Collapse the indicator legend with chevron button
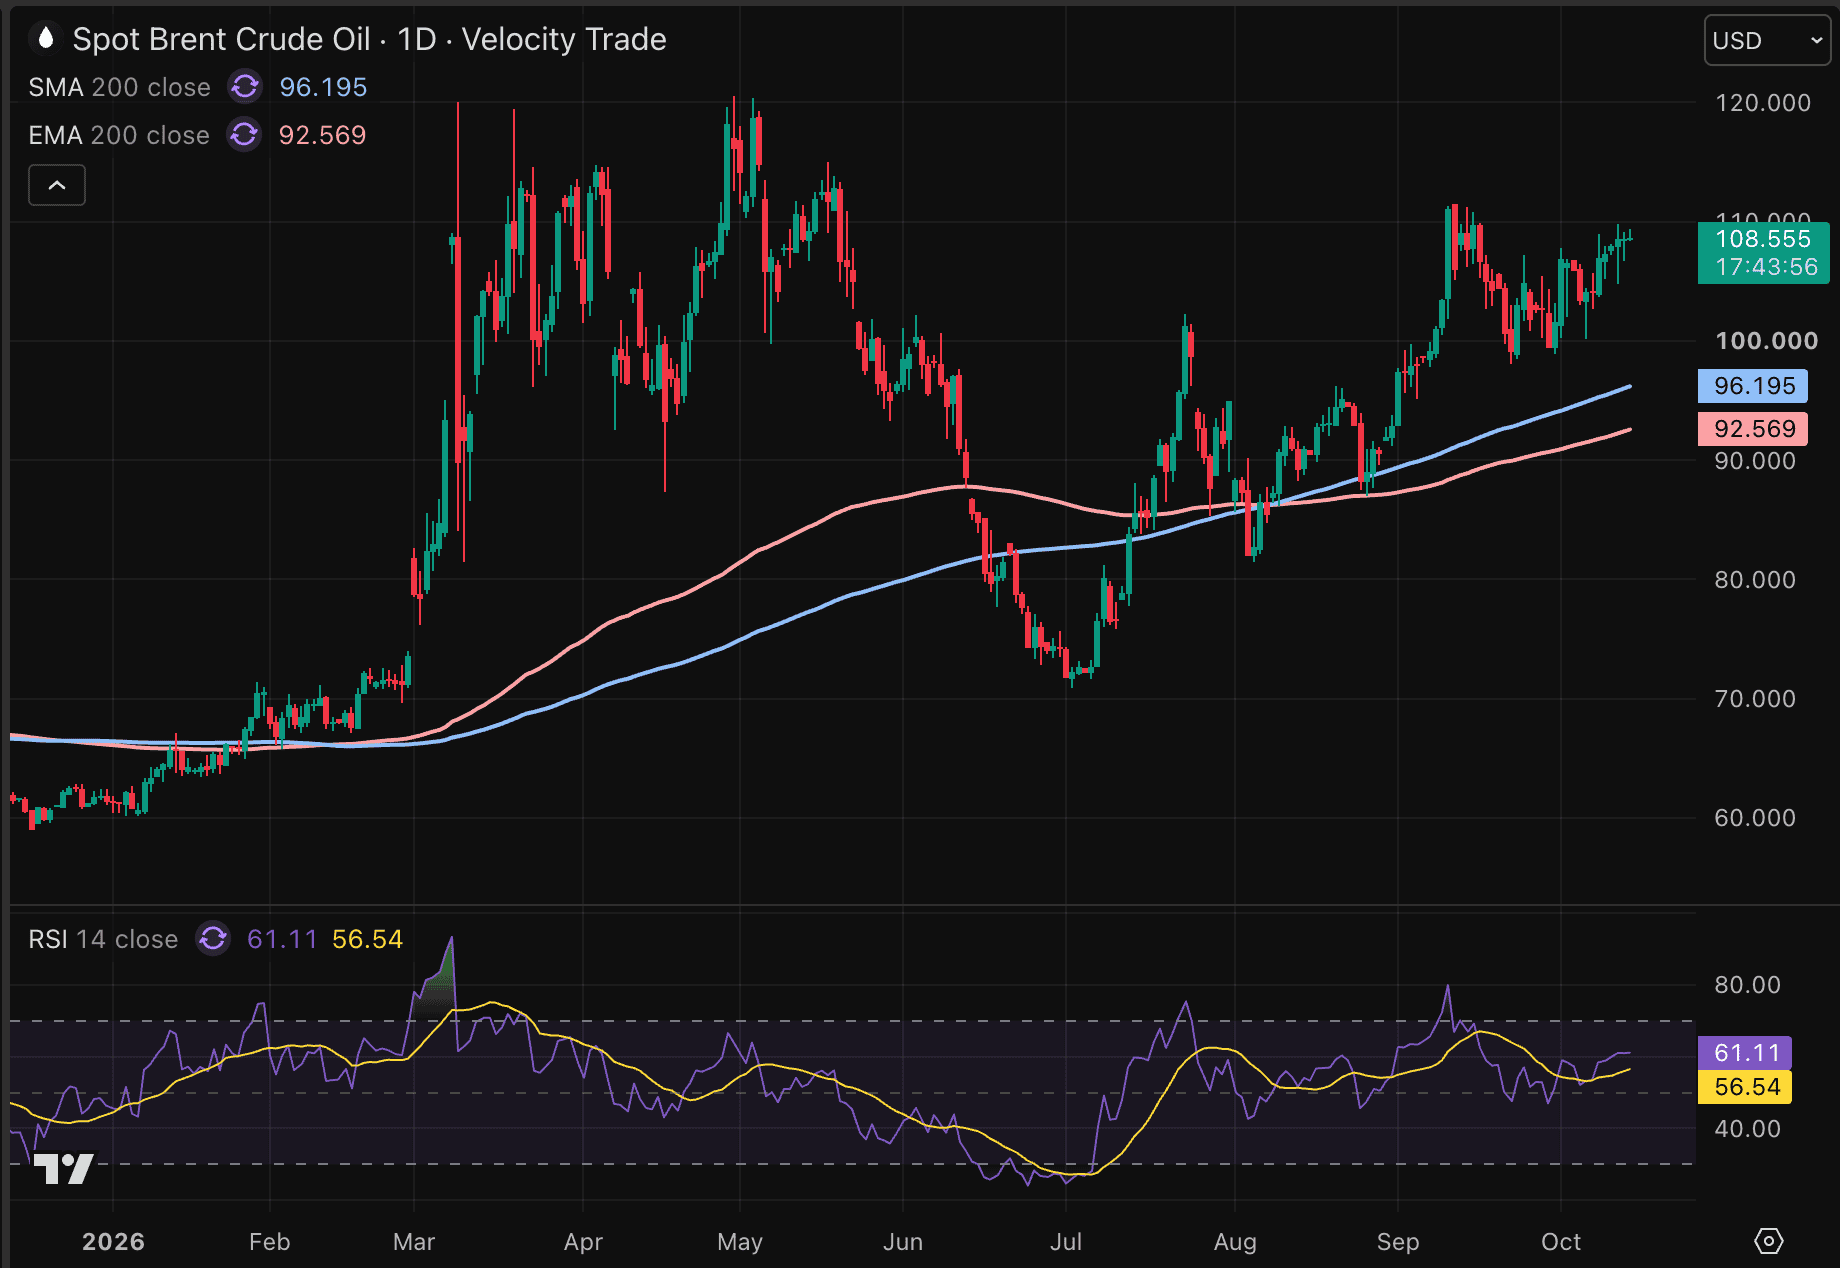Screen dimensions: 1840x1268 (57, 185)
